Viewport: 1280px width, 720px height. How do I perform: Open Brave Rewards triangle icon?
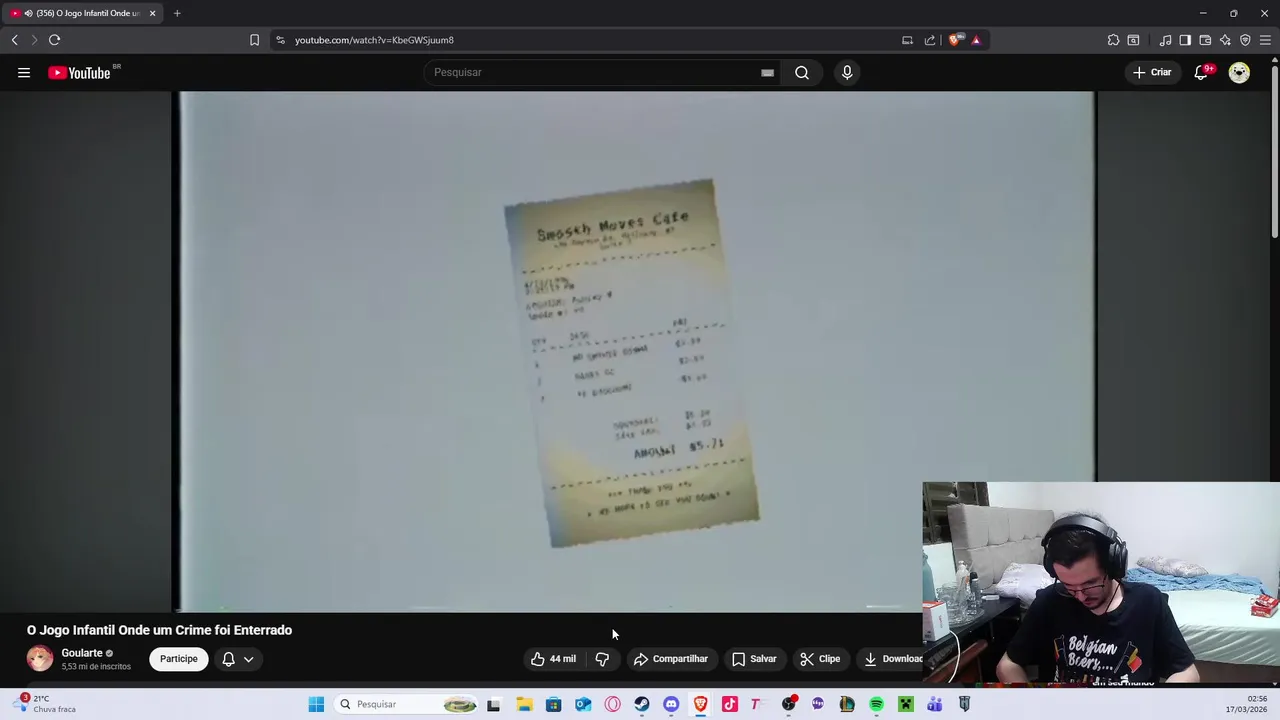[976, 40]
